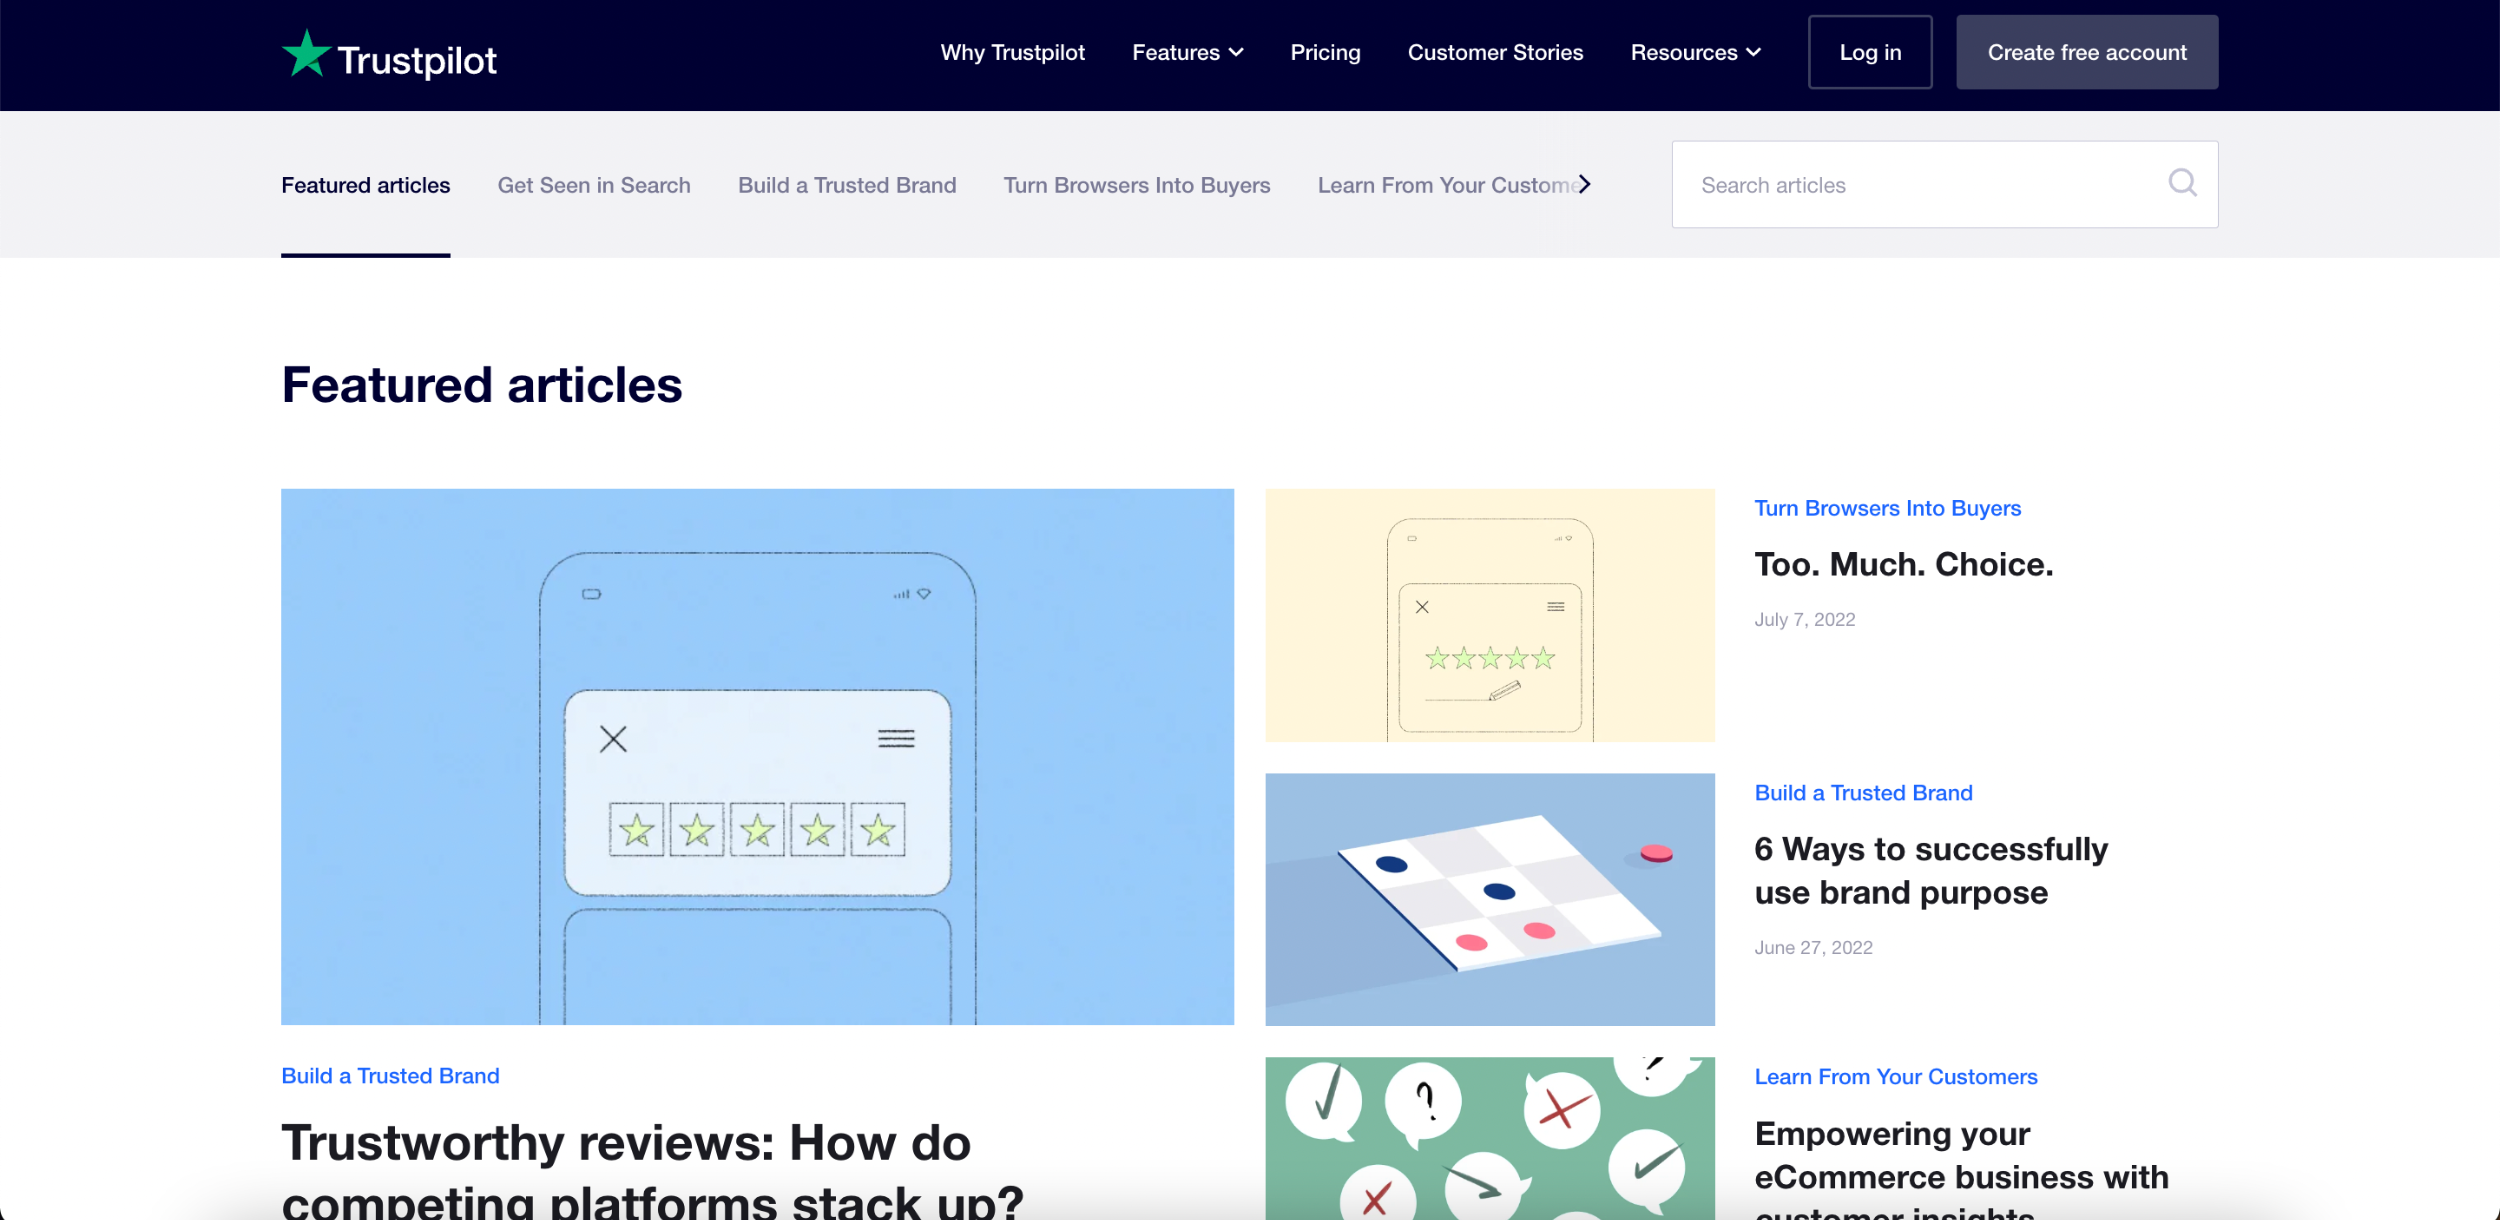Open the large blue phone rating thumbnail
The image size is (2500, 1220).
[x=757, y=756]
